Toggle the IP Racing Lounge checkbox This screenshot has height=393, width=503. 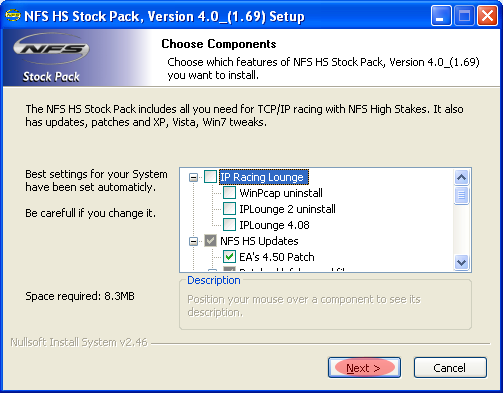pos(210,177)
